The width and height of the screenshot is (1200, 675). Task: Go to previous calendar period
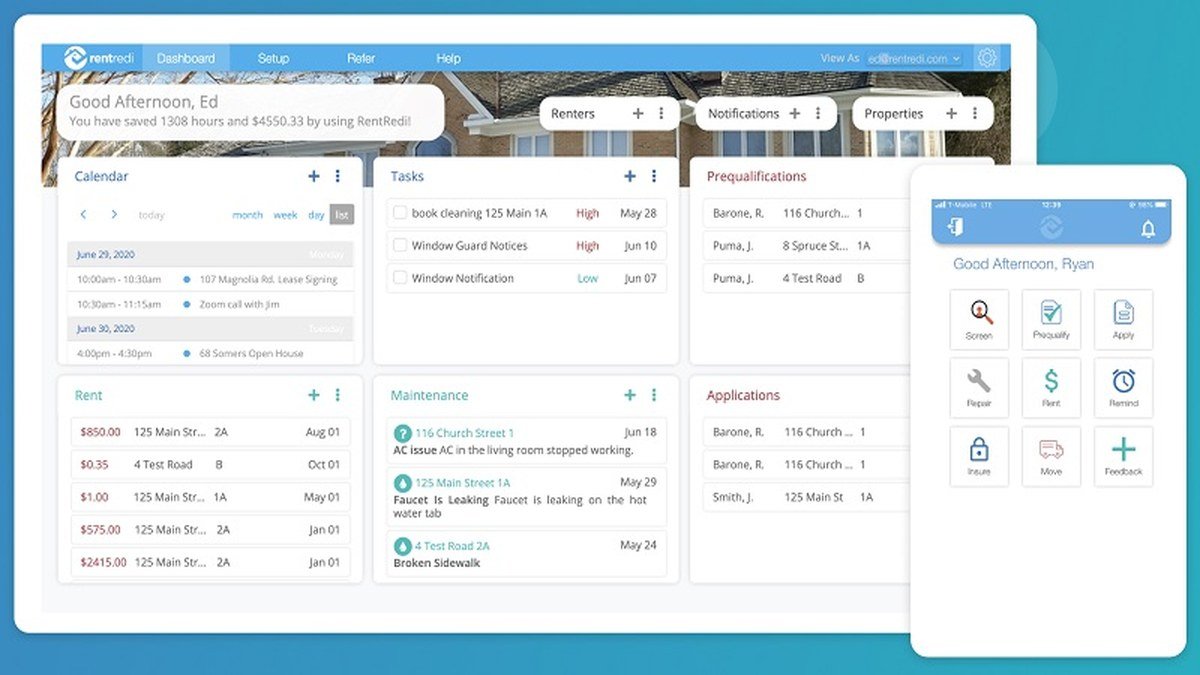click(84, 215)
